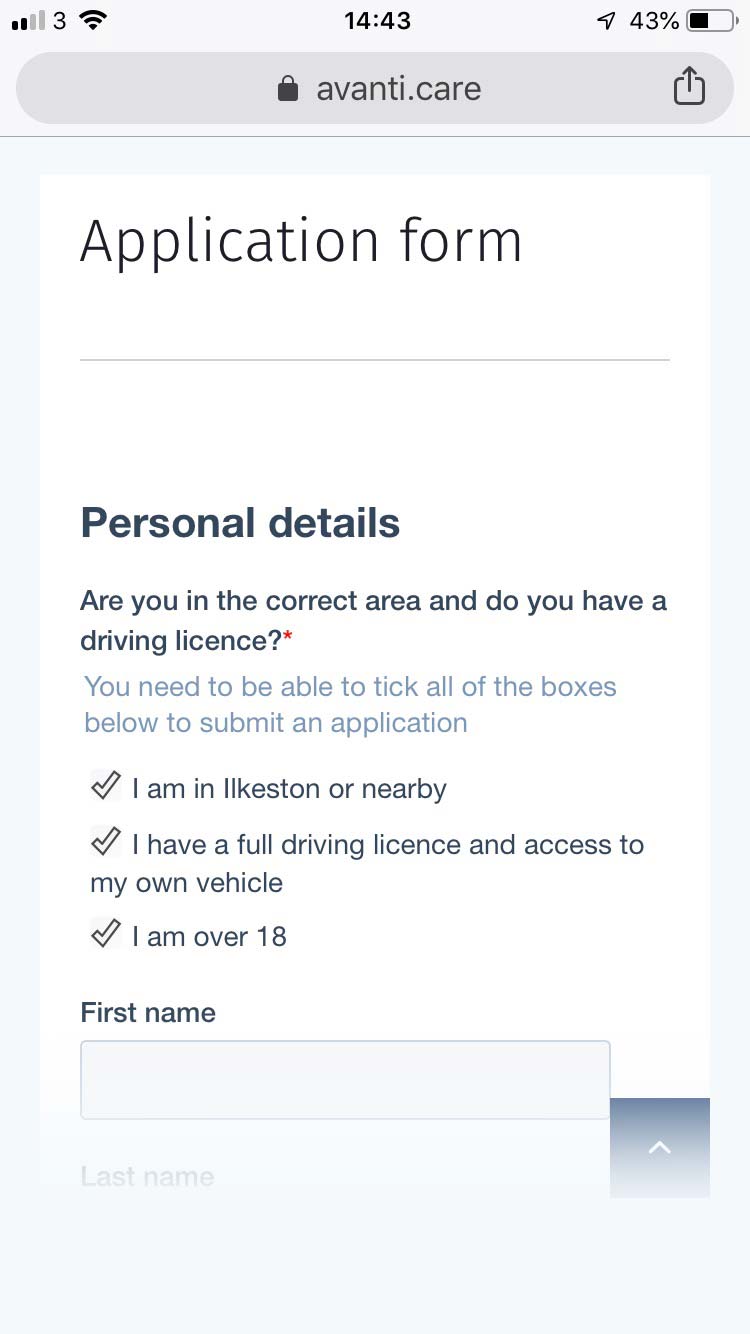Click the padlock icon beside avanti.care
750x1334 pixels.
point(288,89)
